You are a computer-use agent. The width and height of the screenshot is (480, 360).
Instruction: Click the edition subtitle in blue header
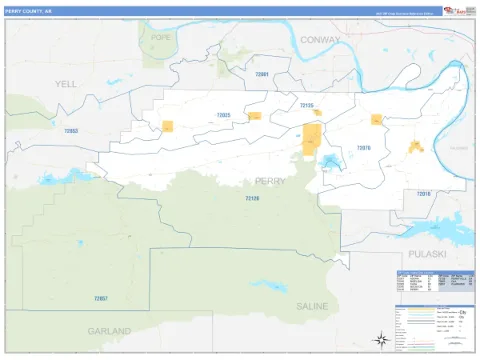tap(404, 14)
